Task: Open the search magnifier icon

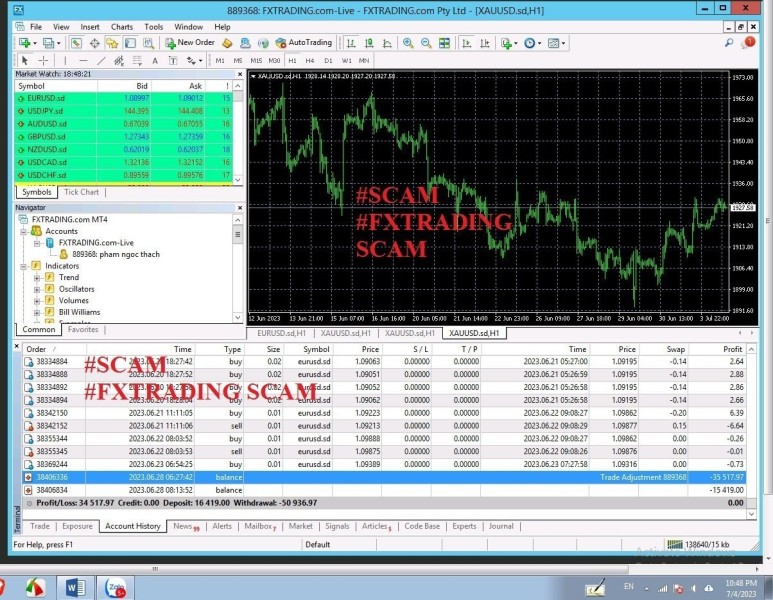Action: (729, 43)
